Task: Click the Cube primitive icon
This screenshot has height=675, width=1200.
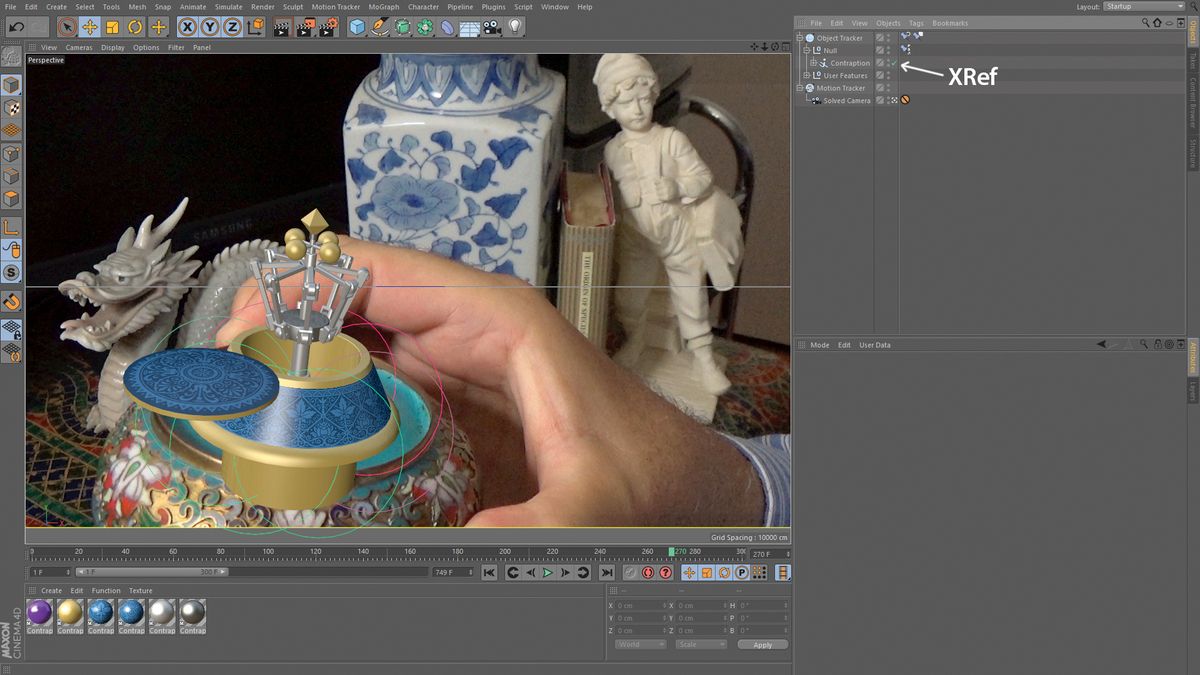Action: 355,27
